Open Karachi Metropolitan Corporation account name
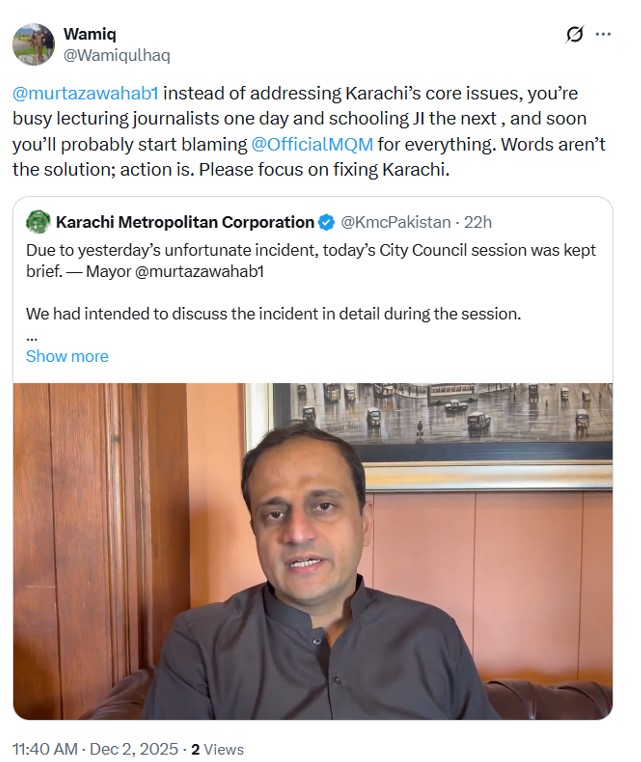This screenshot has width=641, height=762. tap(185, 222)
